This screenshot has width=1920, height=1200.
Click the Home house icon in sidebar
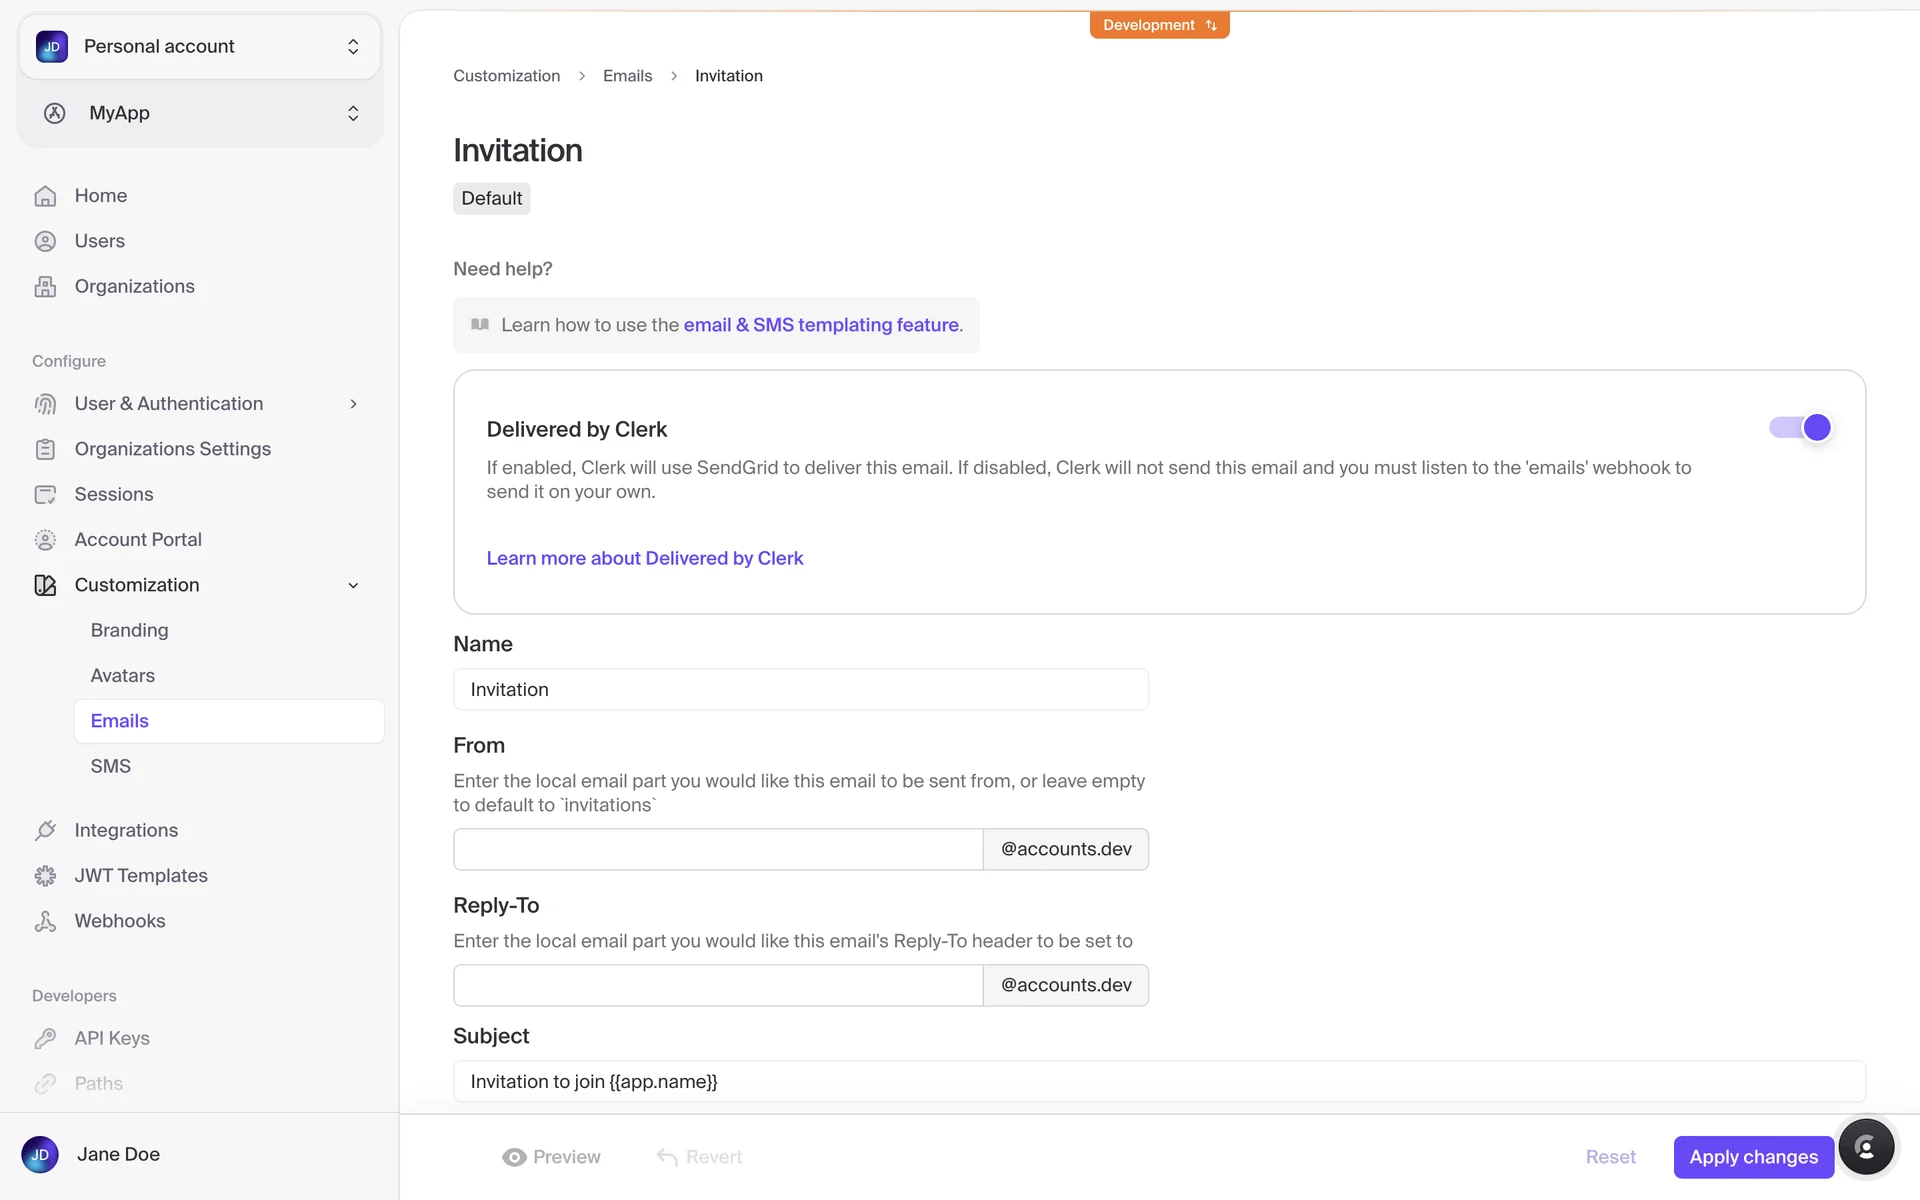point(45,196)
